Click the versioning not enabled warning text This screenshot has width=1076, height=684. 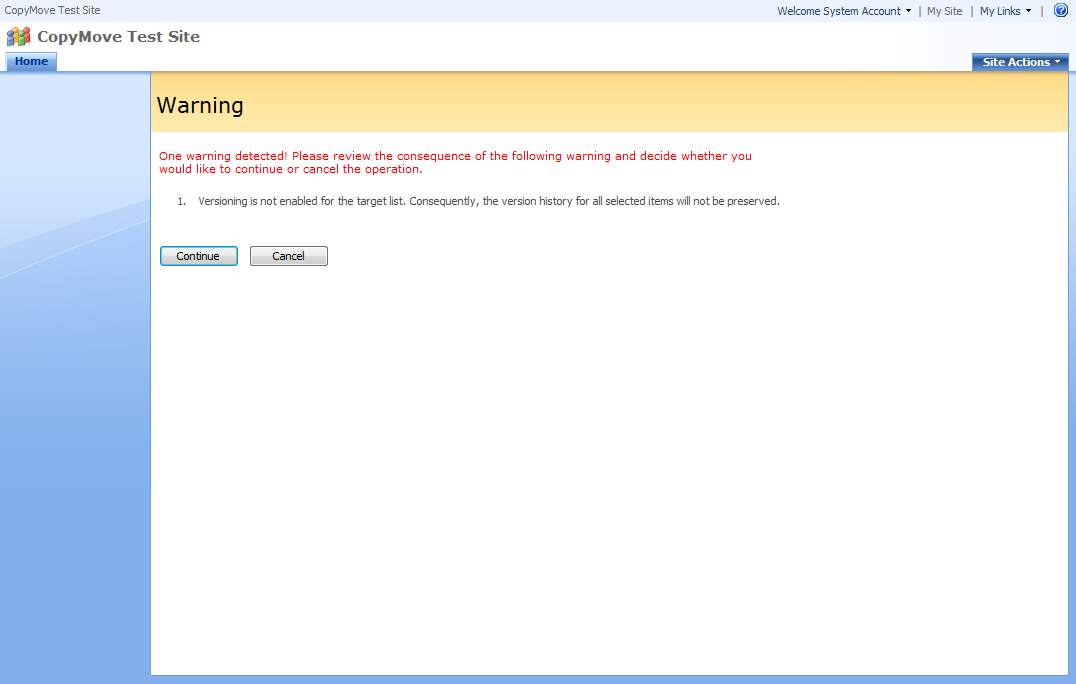pos(488,201)
